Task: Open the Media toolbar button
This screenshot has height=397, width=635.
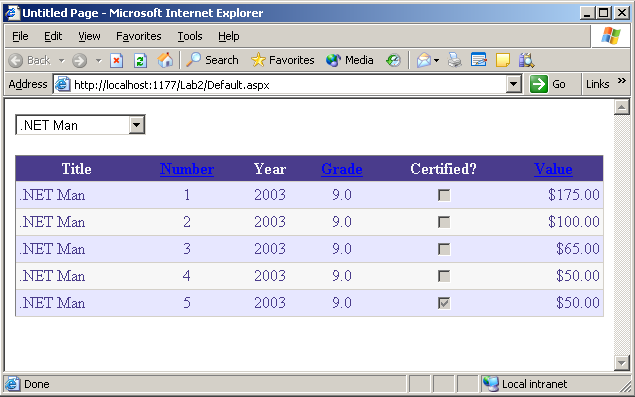Action: pos(349,60)
